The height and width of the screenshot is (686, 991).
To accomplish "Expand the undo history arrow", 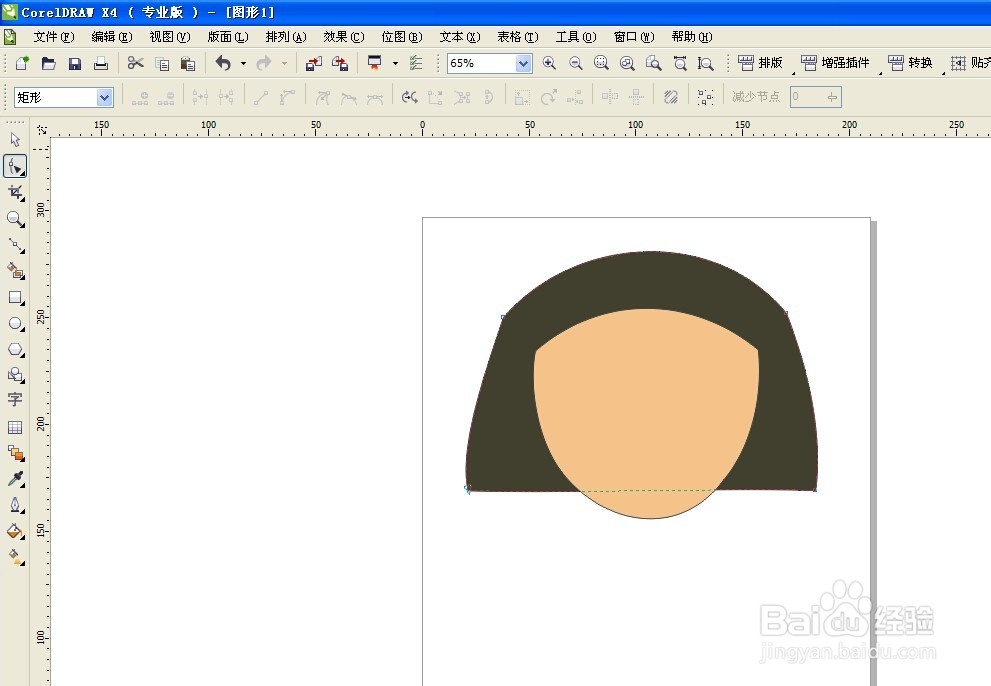I will click(243, 63).
